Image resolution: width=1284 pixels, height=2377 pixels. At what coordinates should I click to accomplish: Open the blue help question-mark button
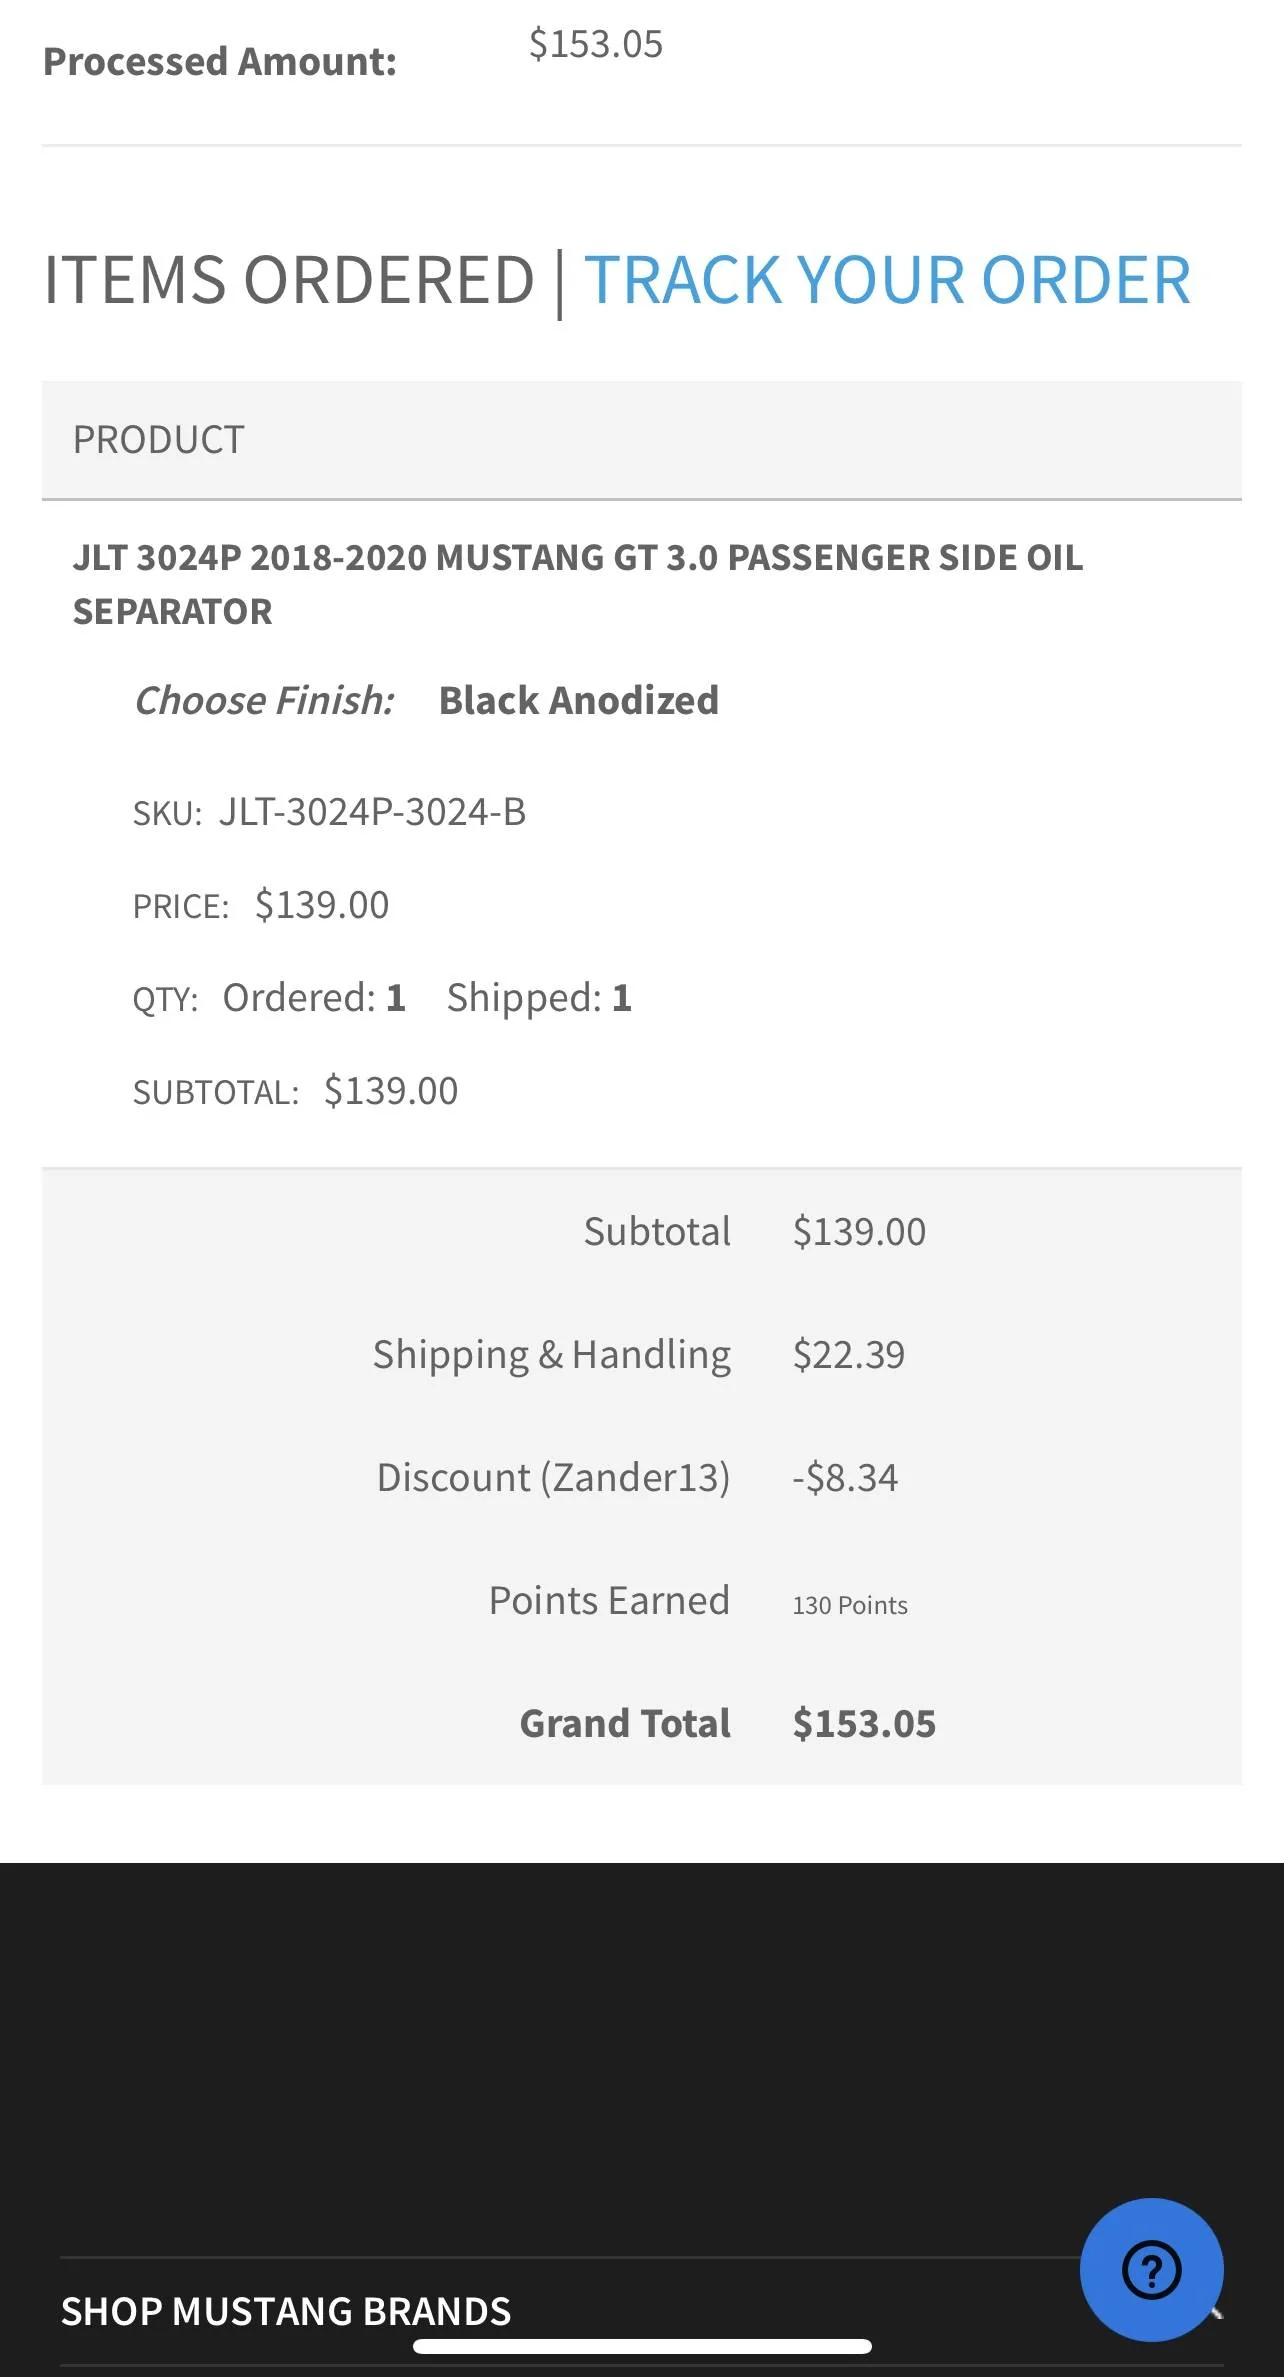pyautogui.click(x=1151, y=2269)
